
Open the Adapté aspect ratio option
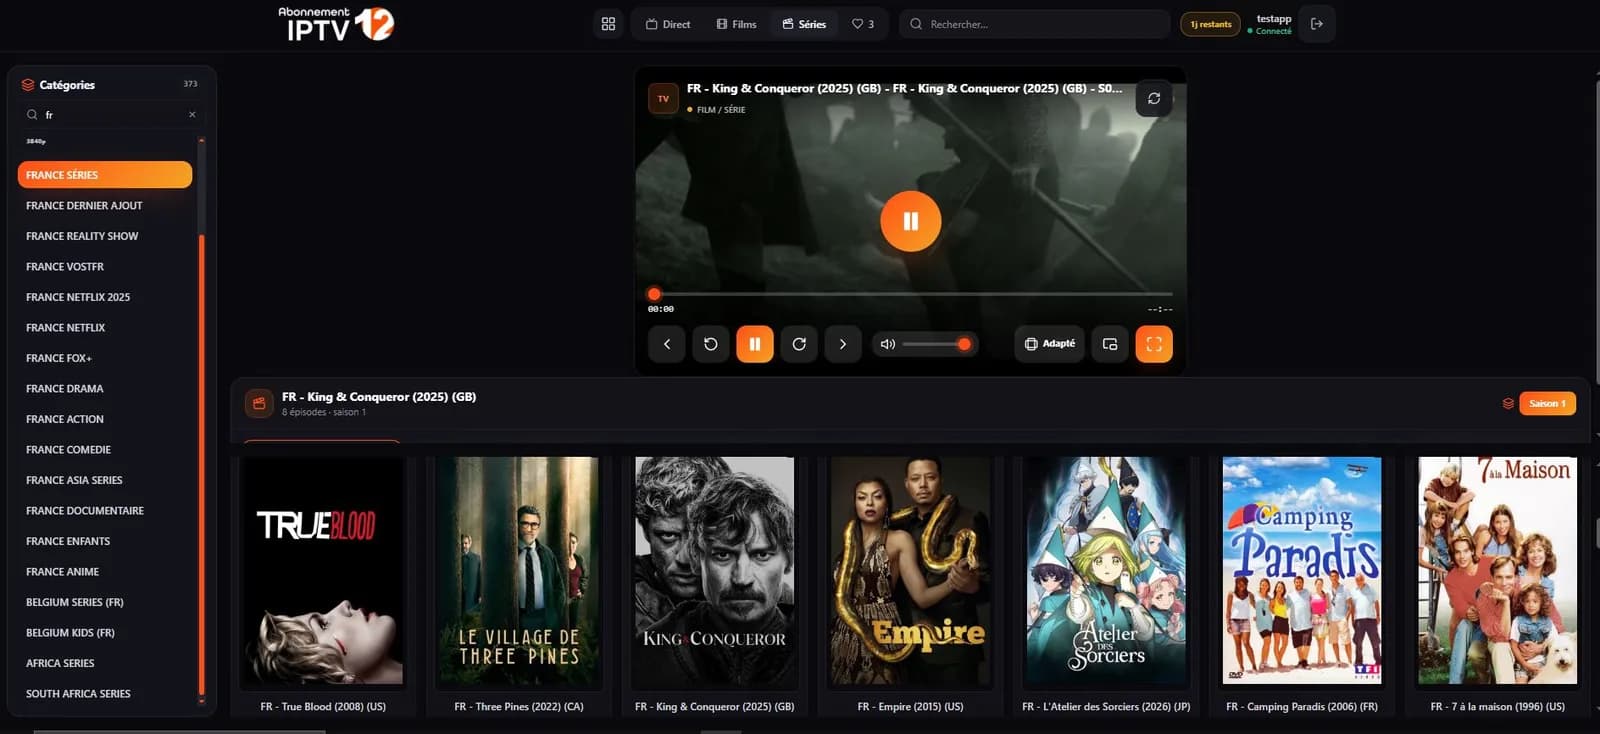coord(1049,344)
